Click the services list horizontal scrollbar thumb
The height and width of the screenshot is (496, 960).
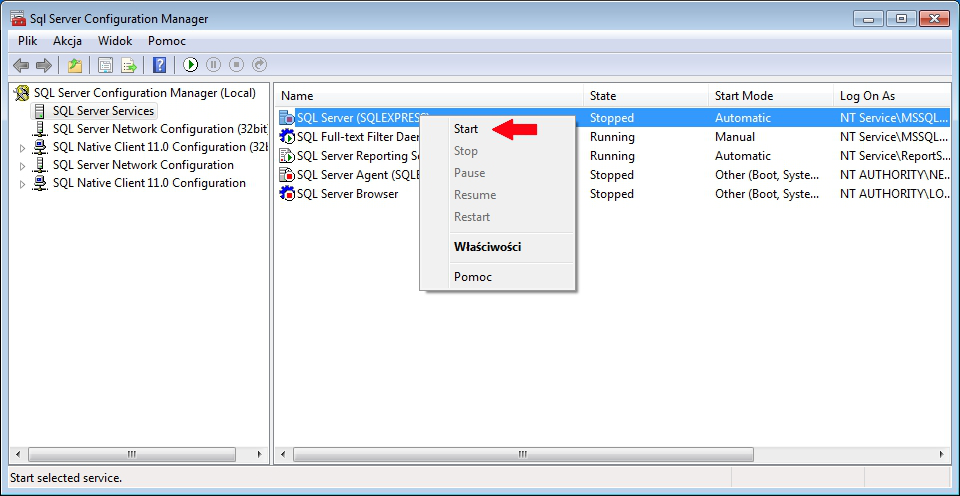coord(523,455)
